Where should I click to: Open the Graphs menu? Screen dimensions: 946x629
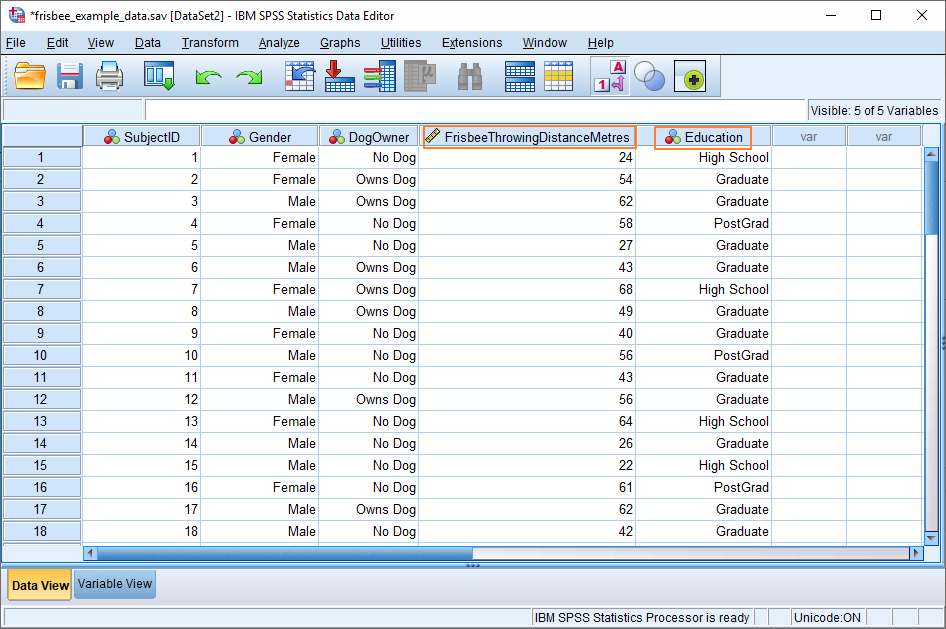coord(340,43)
